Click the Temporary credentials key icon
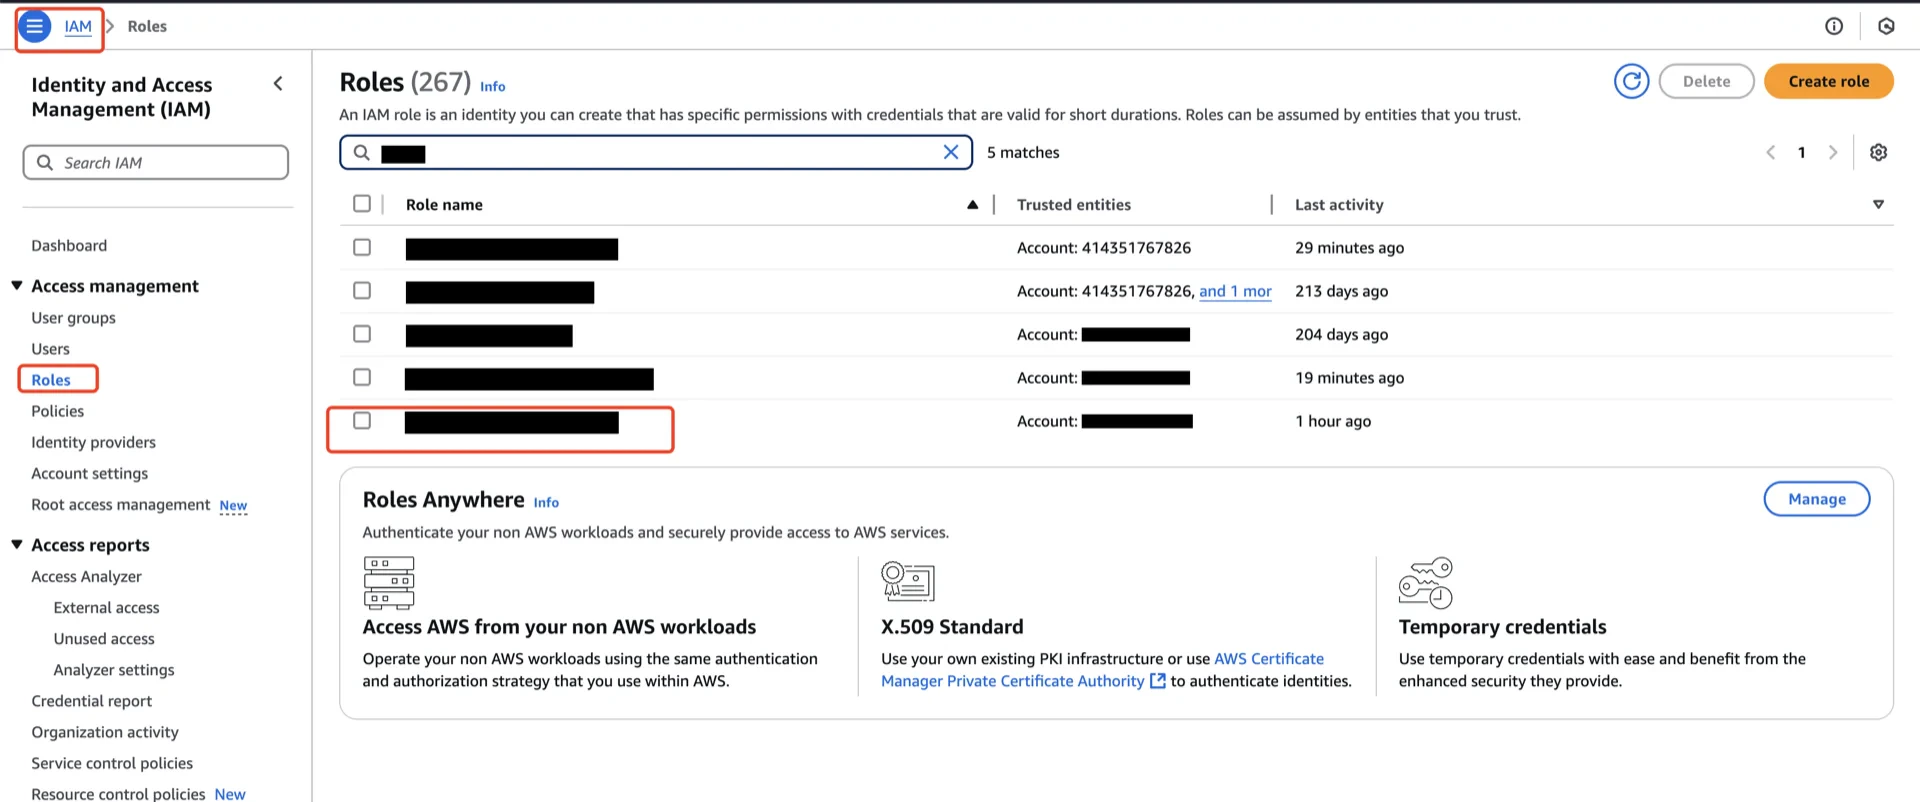 [x=1426, y=583]
